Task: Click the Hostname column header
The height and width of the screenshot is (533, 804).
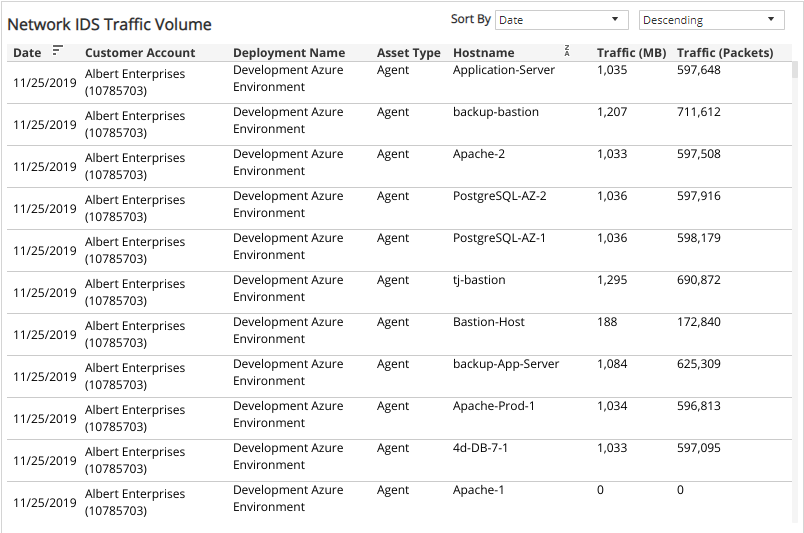Action: tap(484, 53)
